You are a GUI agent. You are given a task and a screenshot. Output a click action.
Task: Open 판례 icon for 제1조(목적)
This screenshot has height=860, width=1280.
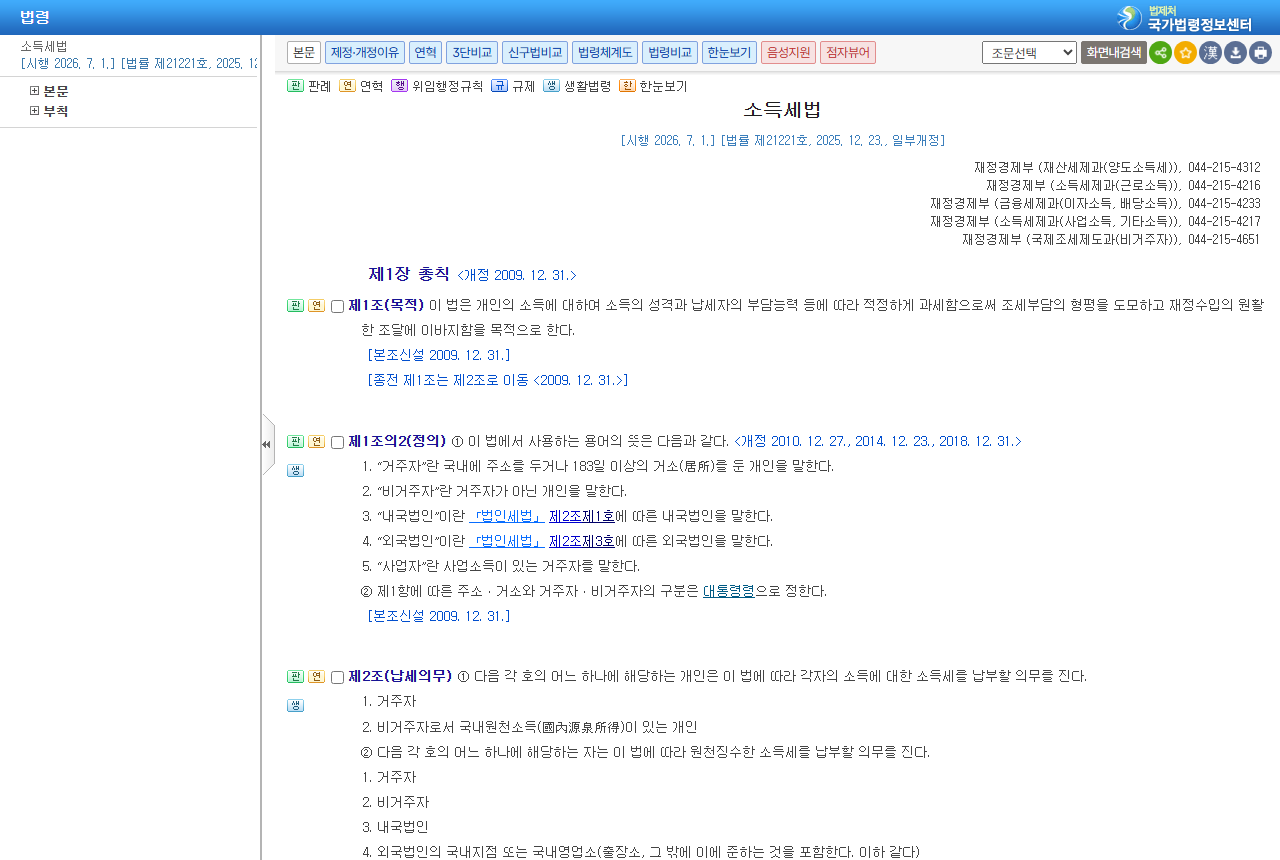click(x=295, y=306)
